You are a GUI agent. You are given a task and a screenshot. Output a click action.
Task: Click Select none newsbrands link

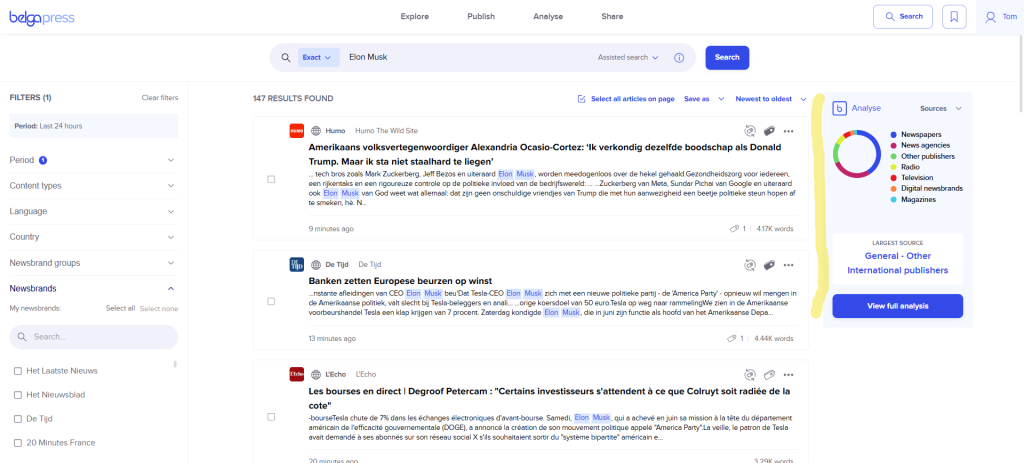pos(159,308)
